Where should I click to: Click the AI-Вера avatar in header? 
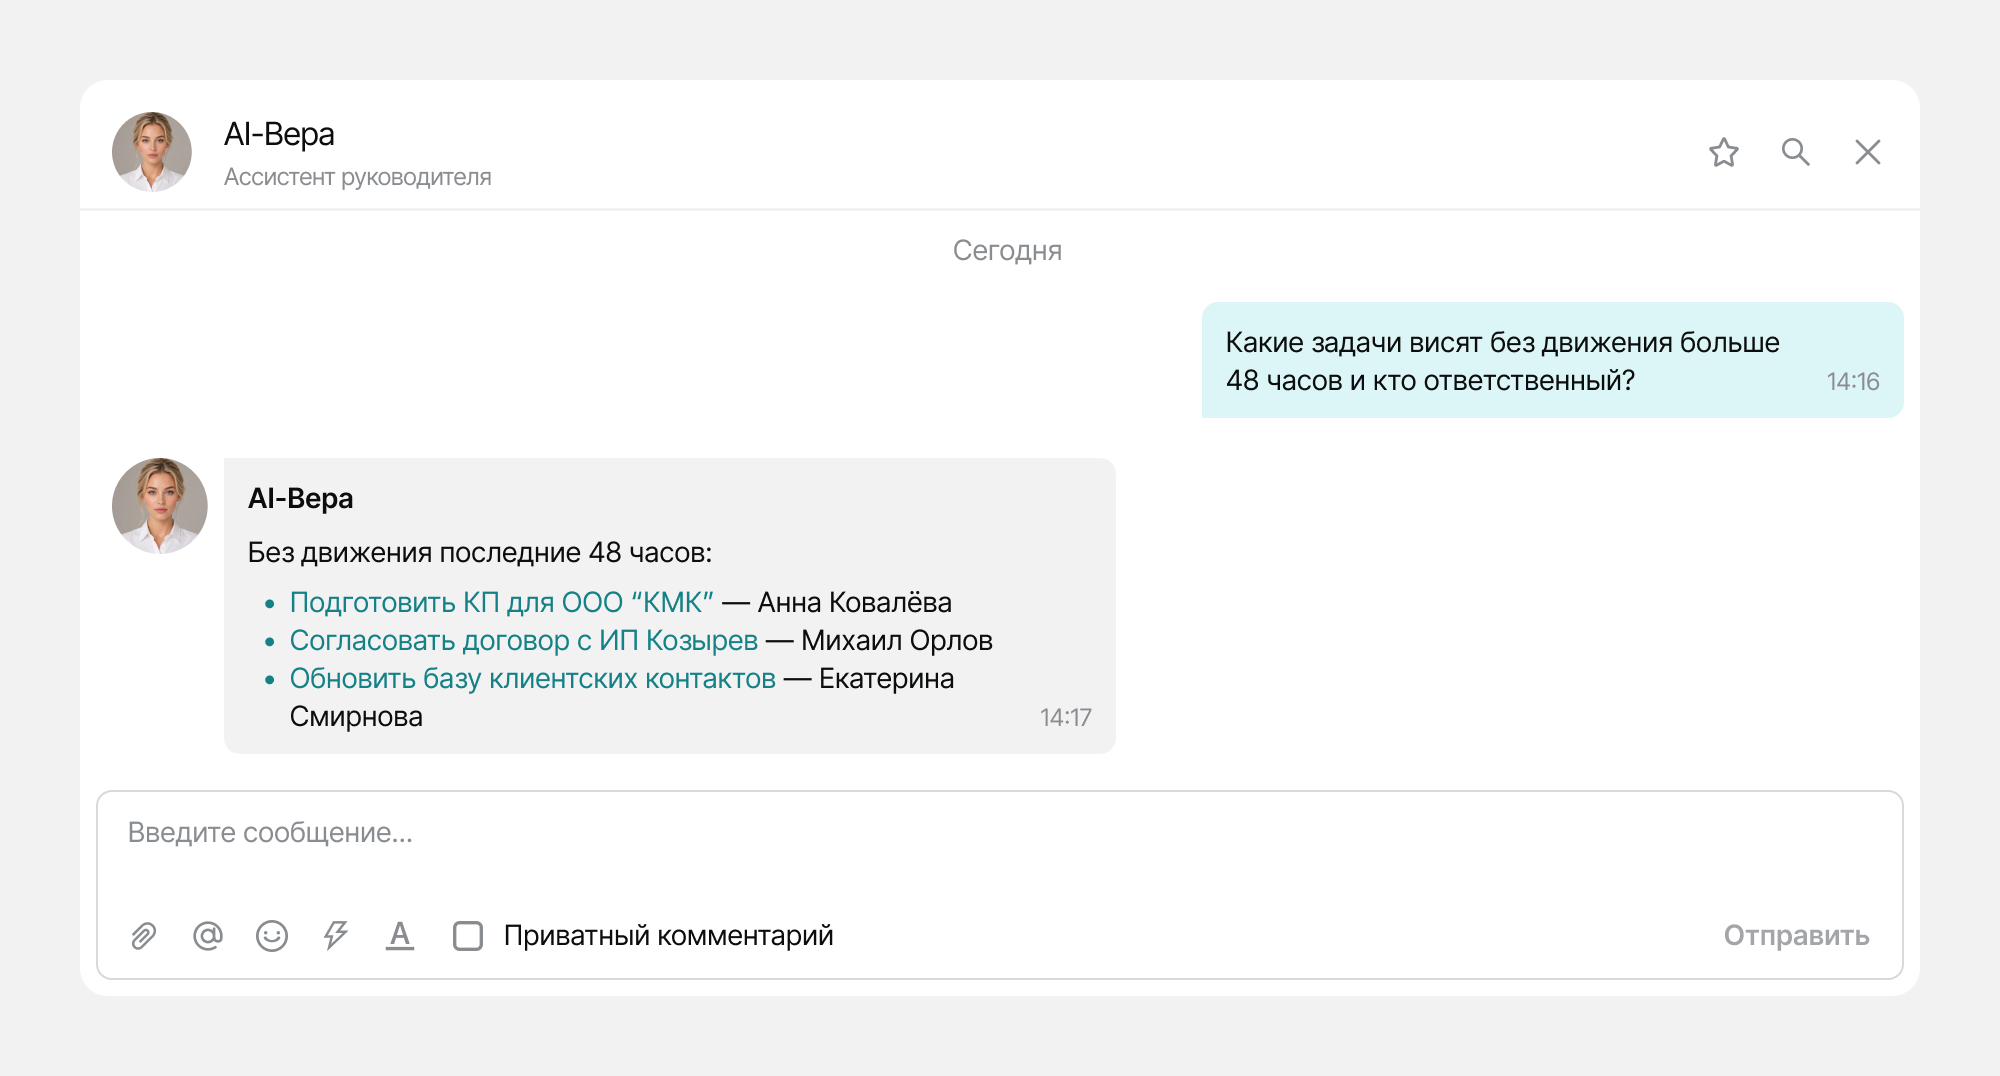pyautogui.click(x=152, y=152)
